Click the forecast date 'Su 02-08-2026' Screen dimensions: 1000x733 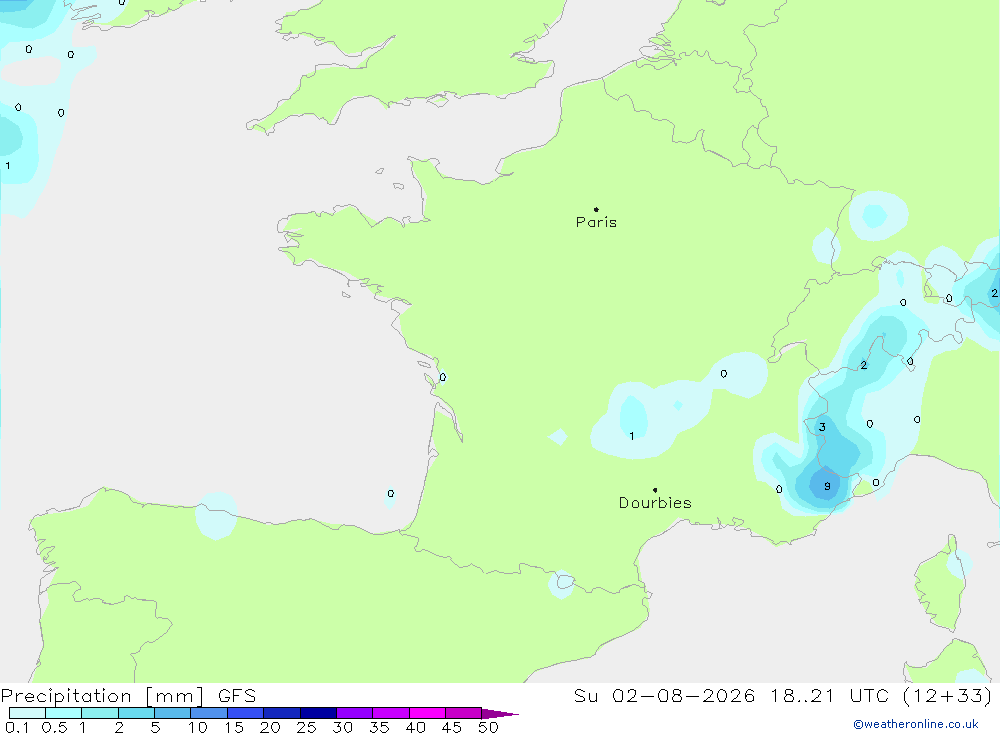click(664, 696)
